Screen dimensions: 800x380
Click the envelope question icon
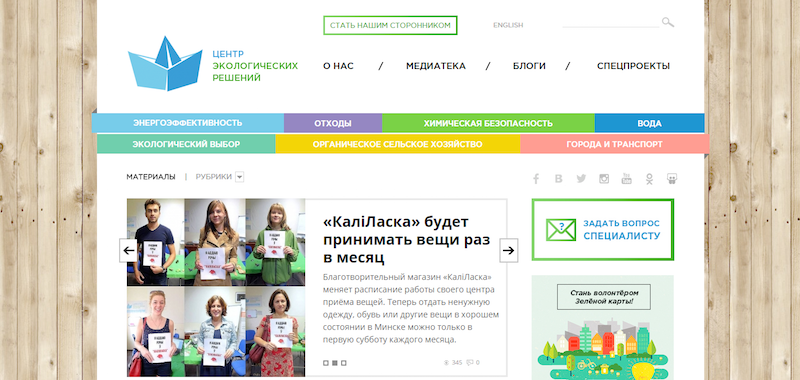click(x=561, y=230)
